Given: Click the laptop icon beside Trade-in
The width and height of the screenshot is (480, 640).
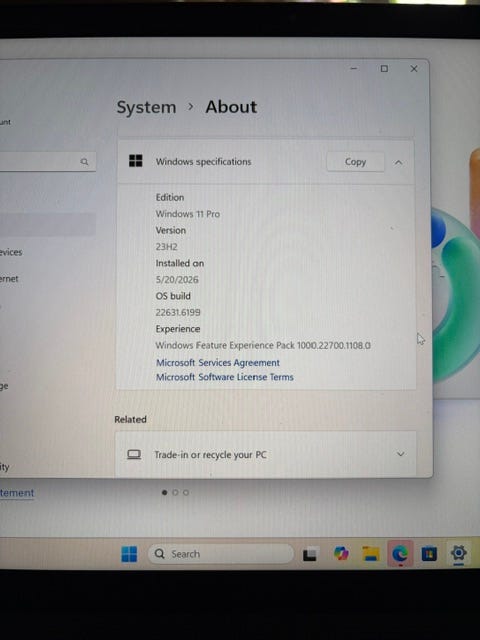Looking at the screenshot, I should pyautogui.click(x=134, y=454).
